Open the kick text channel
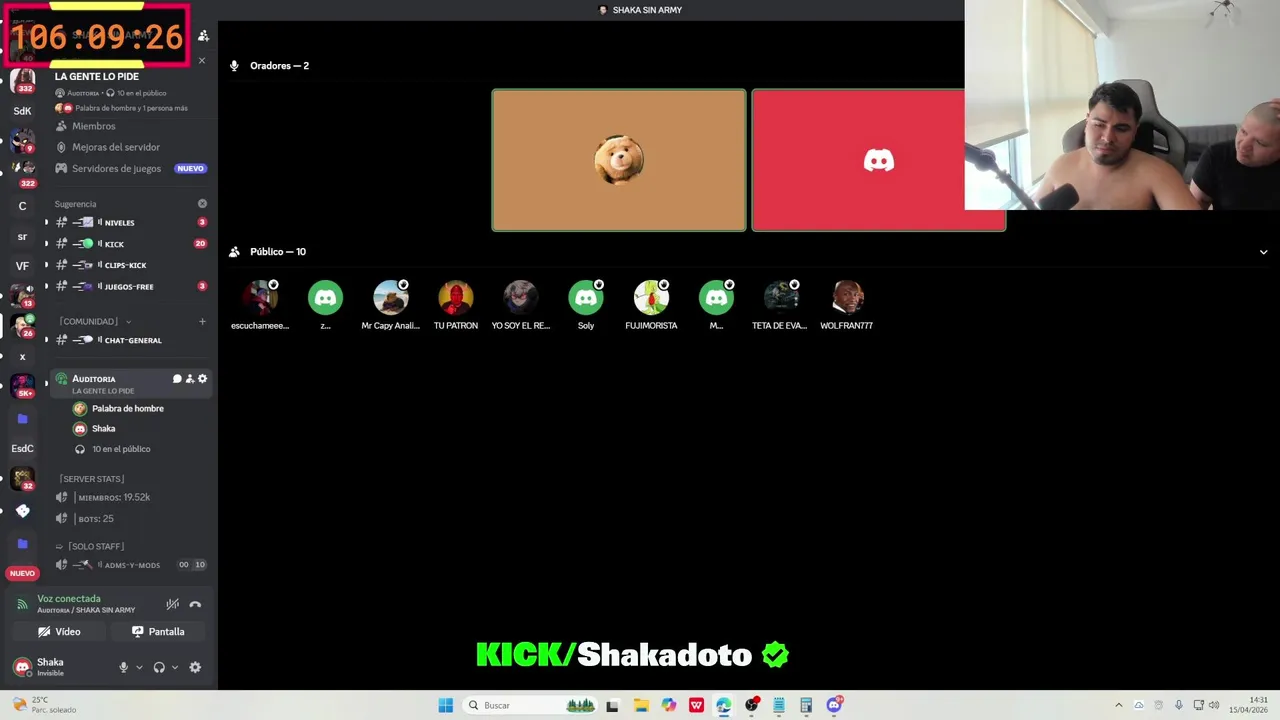 (130, 244)
